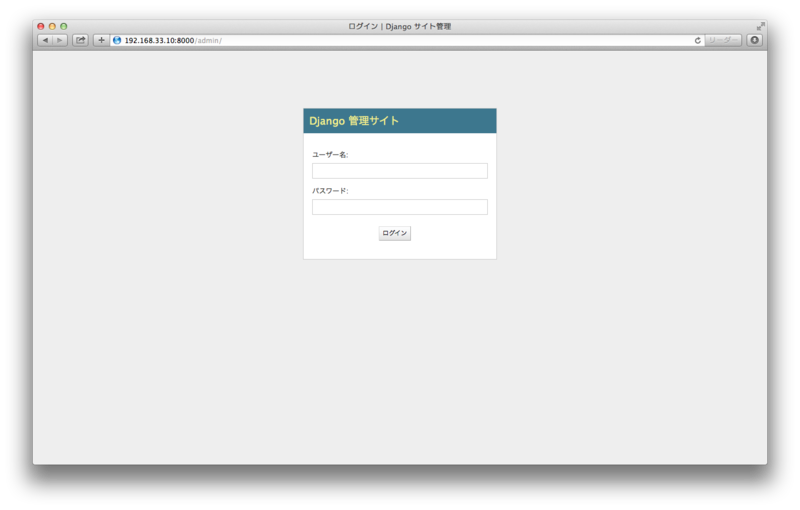
Task: Open the Share button in Safari's toolbar
Action: 81,40
